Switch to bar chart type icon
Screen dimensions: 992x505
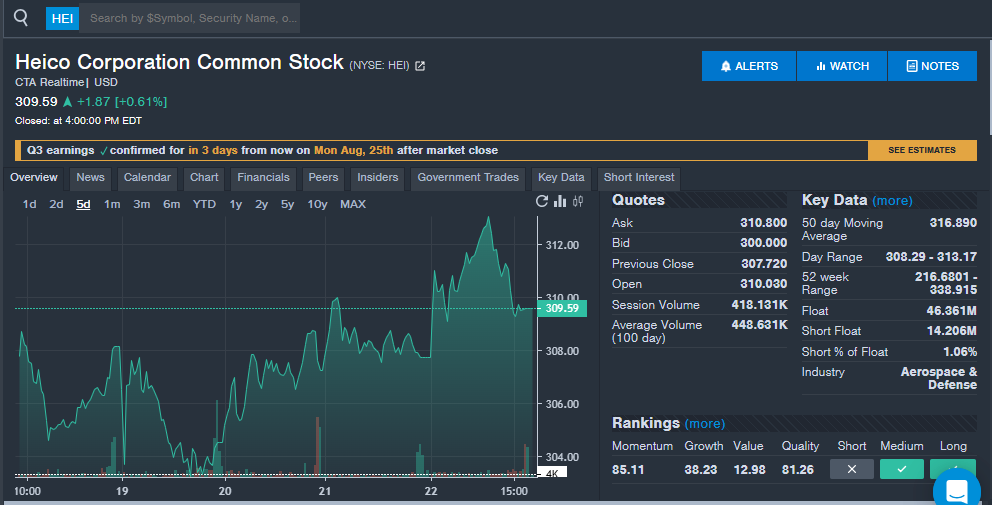[x=560, y=201]
